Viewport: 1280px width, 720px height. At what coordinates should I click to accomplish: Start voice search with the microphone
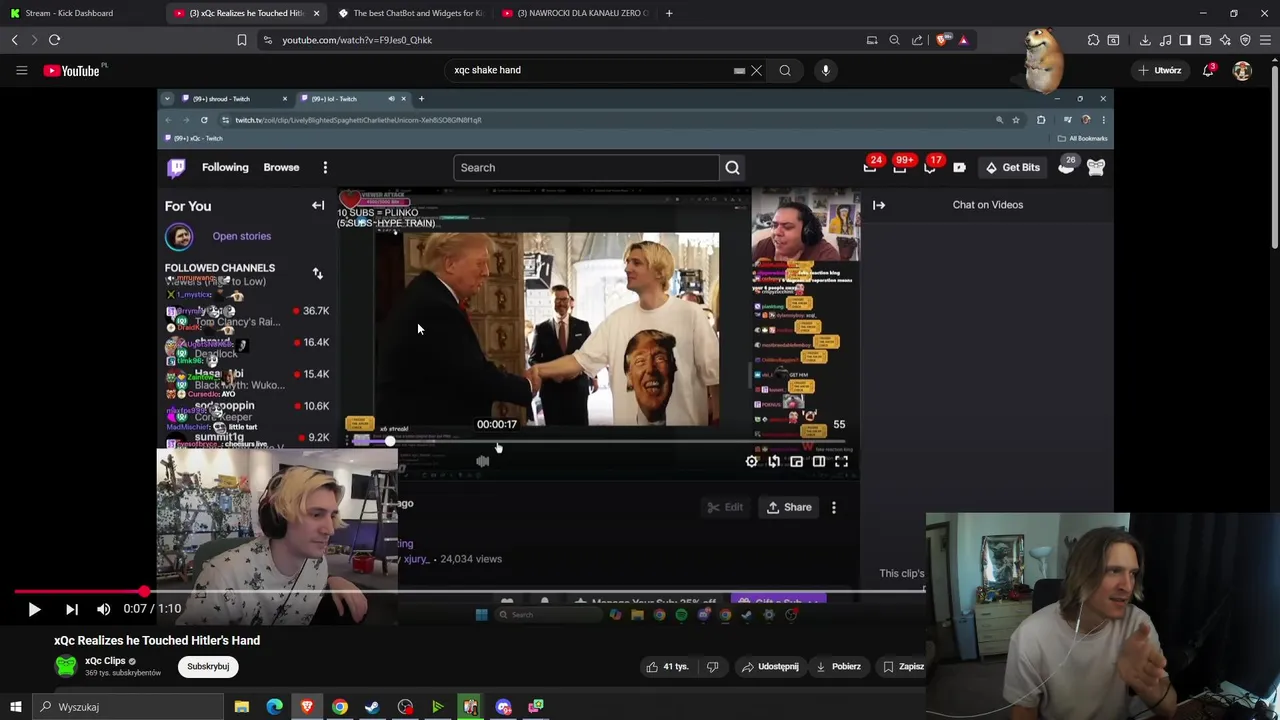click(x=825, y=70)
